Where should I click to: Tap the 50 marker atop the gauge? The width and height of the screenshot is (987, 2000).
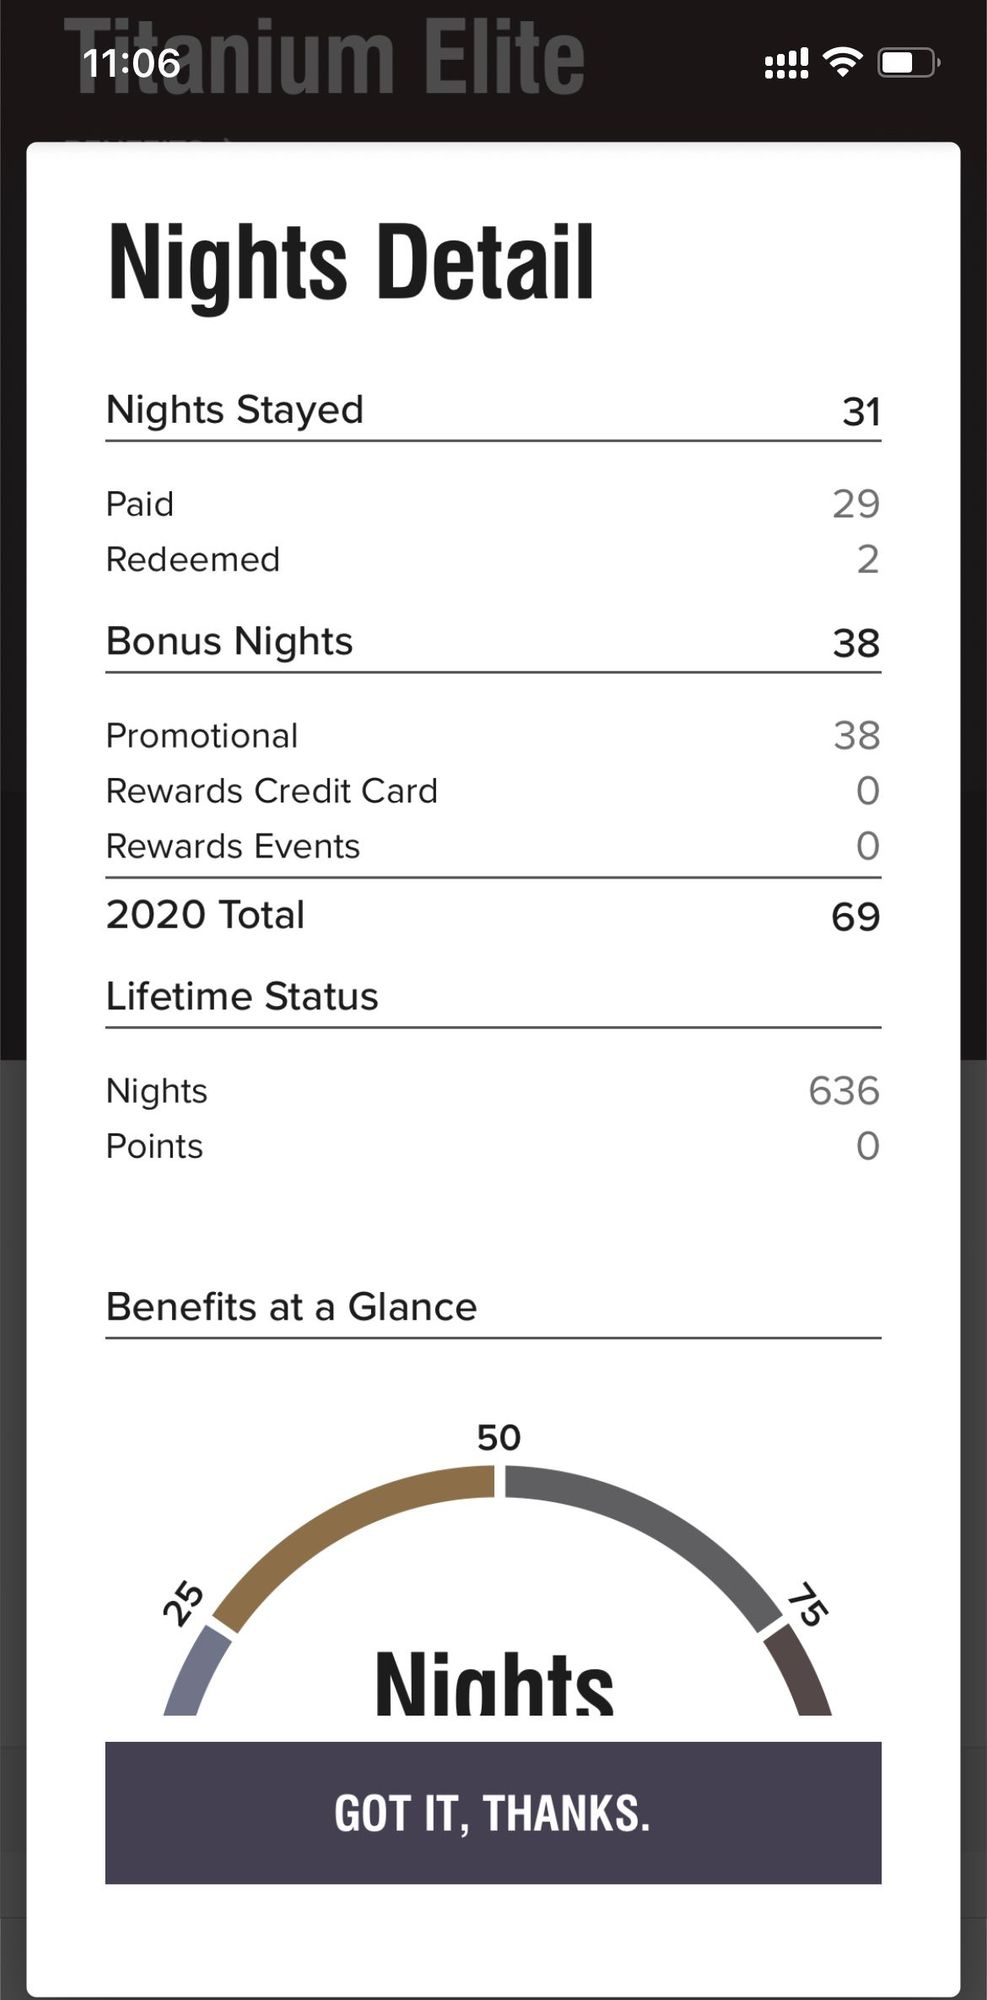[498, 1438]
